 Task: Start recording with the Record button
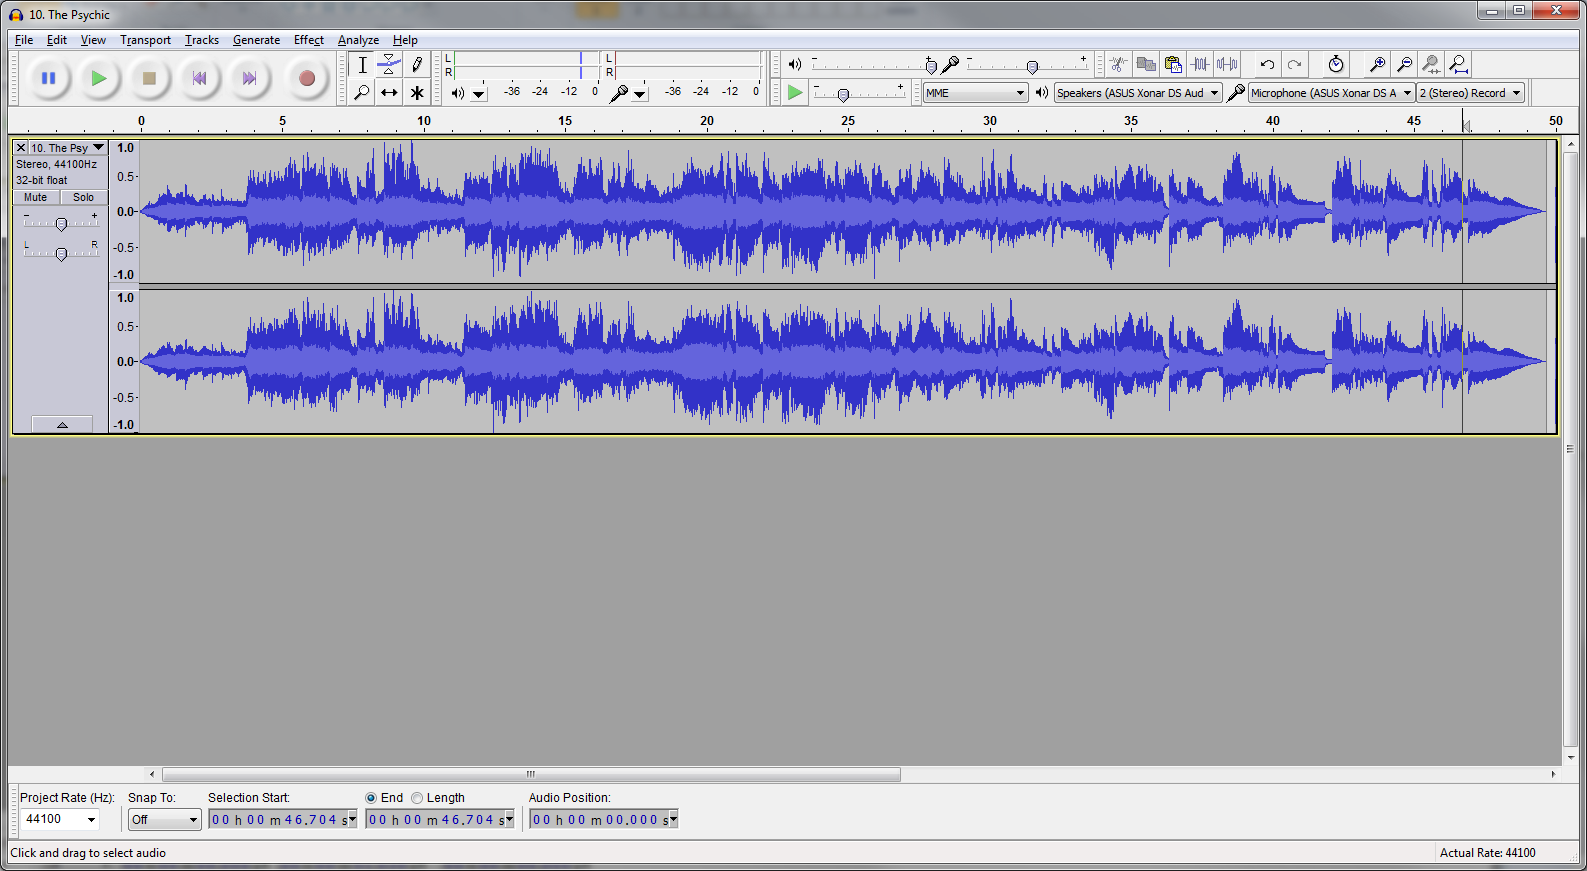(307, 78)
